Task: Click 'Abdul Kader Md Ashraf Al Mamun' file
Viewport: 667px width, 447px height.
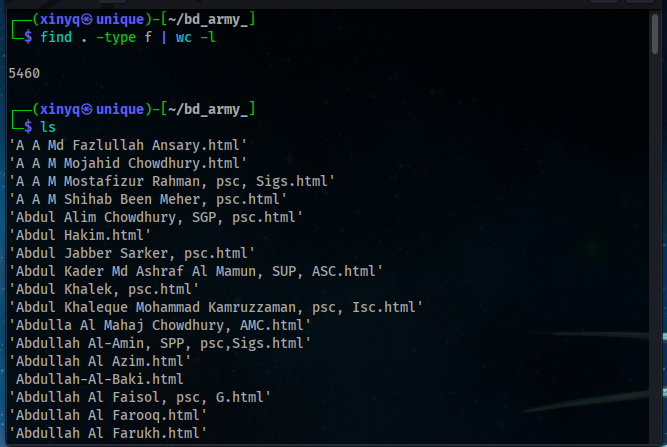Action: 195,271
